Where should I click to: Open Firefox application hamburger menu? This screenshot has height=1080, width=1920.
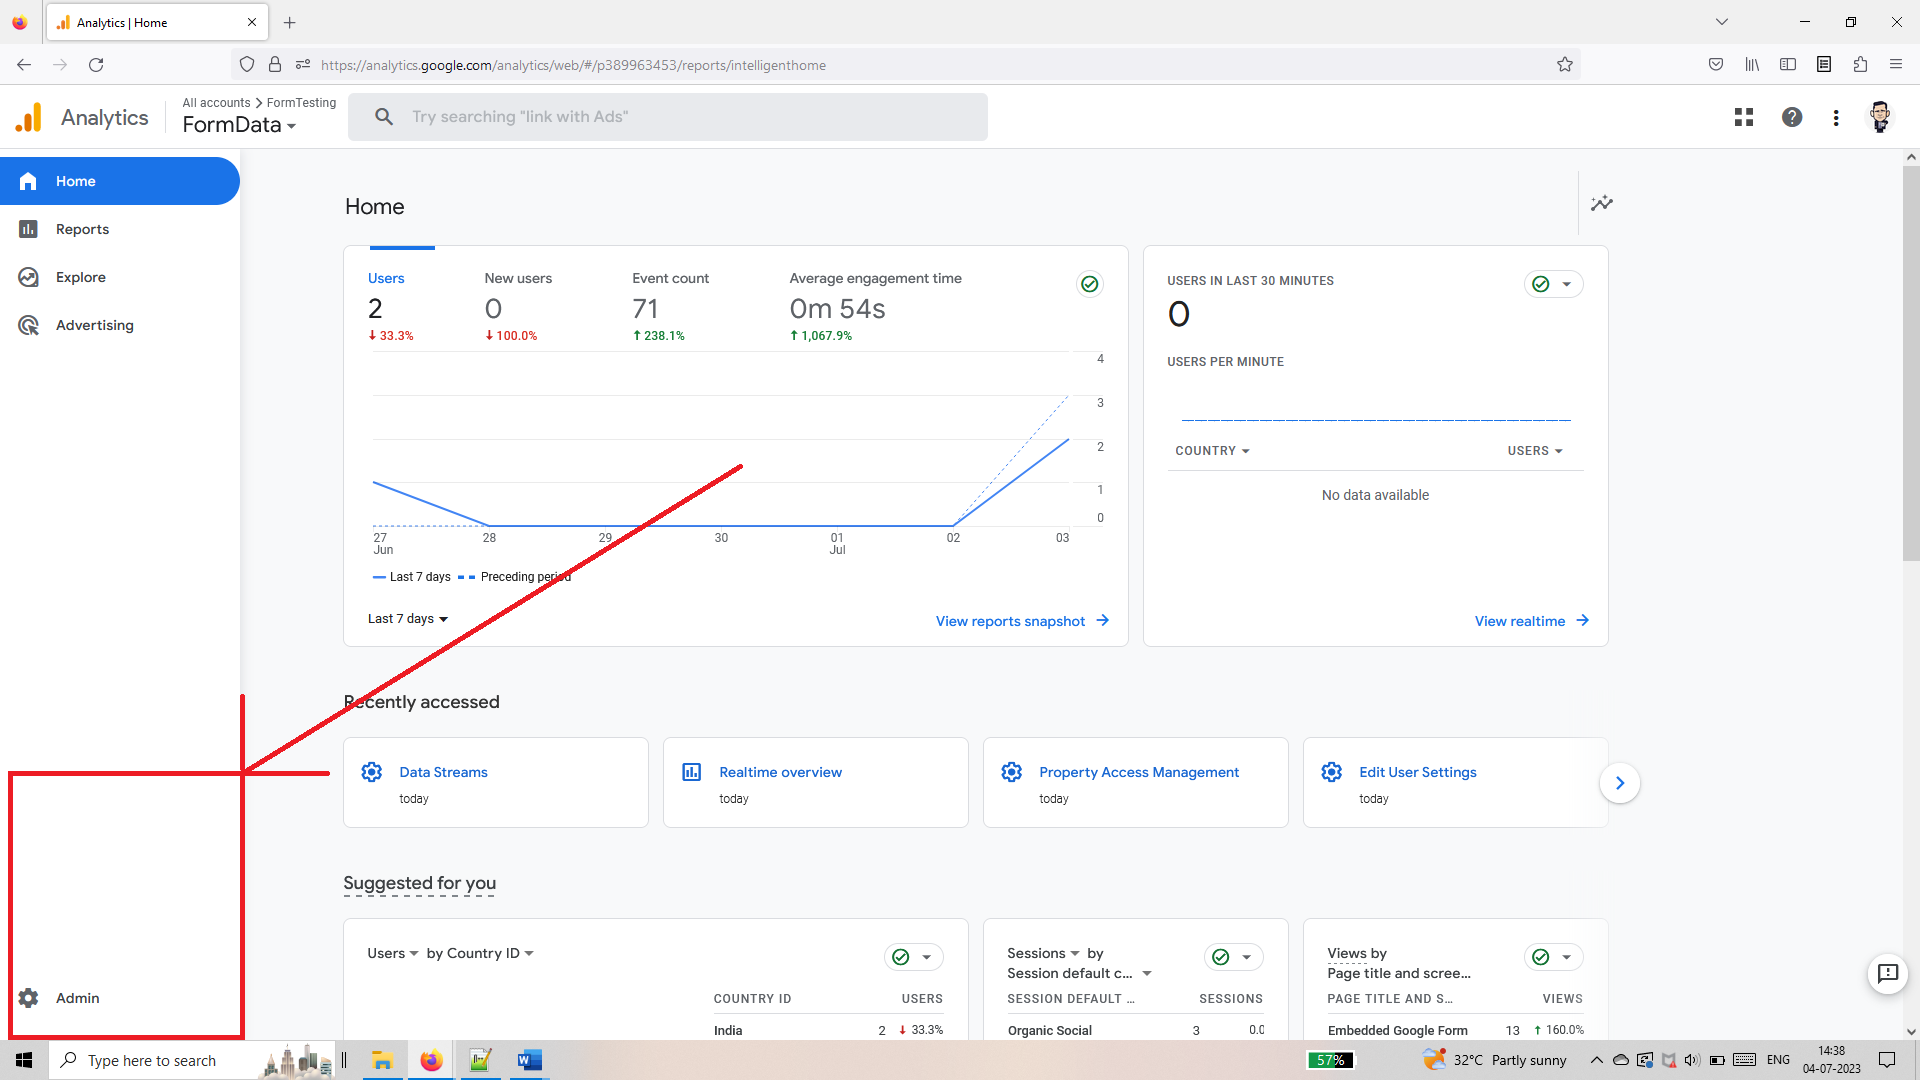1896,65
